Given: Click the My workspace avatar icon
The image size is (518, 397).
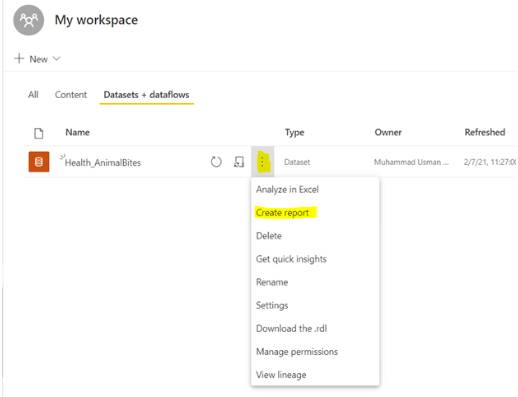Looking at the screenshot, I should pyautogui.click(x=29, y=20).
